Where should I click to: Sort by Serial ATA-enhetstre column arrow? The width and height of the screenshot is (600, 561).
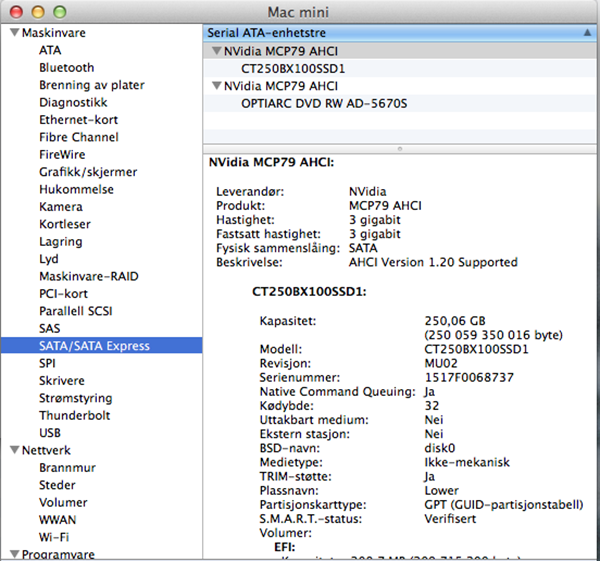587,33
